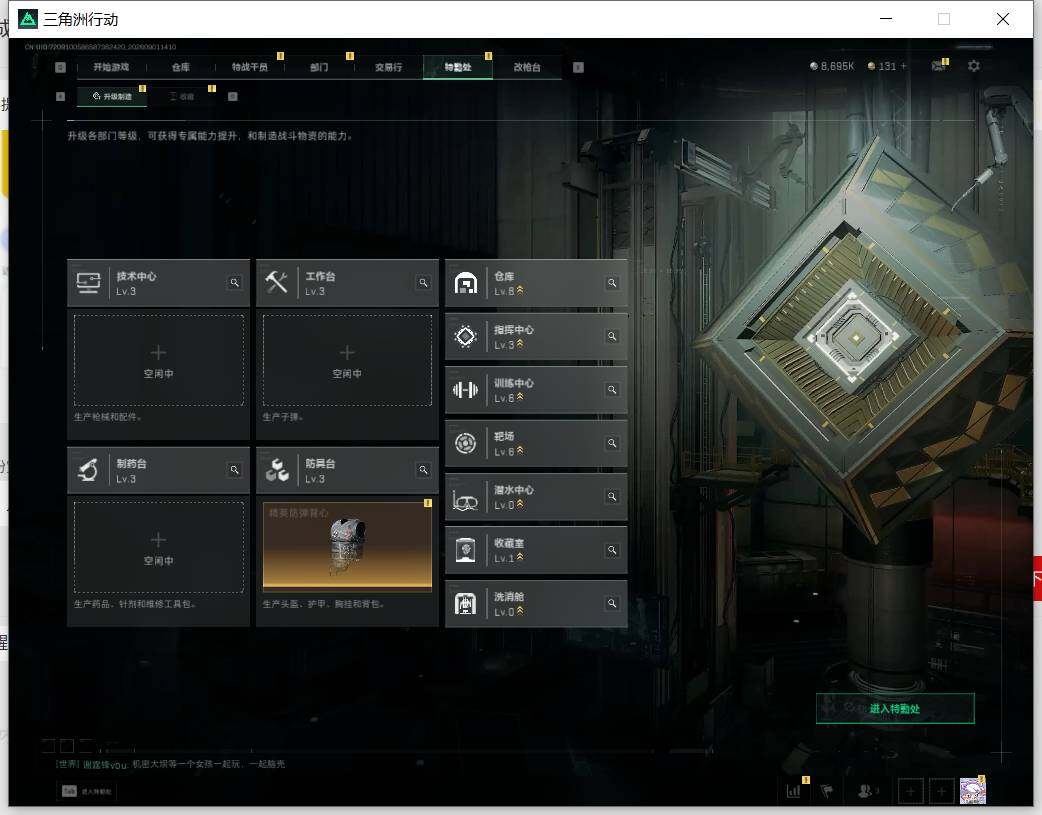Invite teammate with first plus slot
1042x815 pixels.
[x=910, y=791]
